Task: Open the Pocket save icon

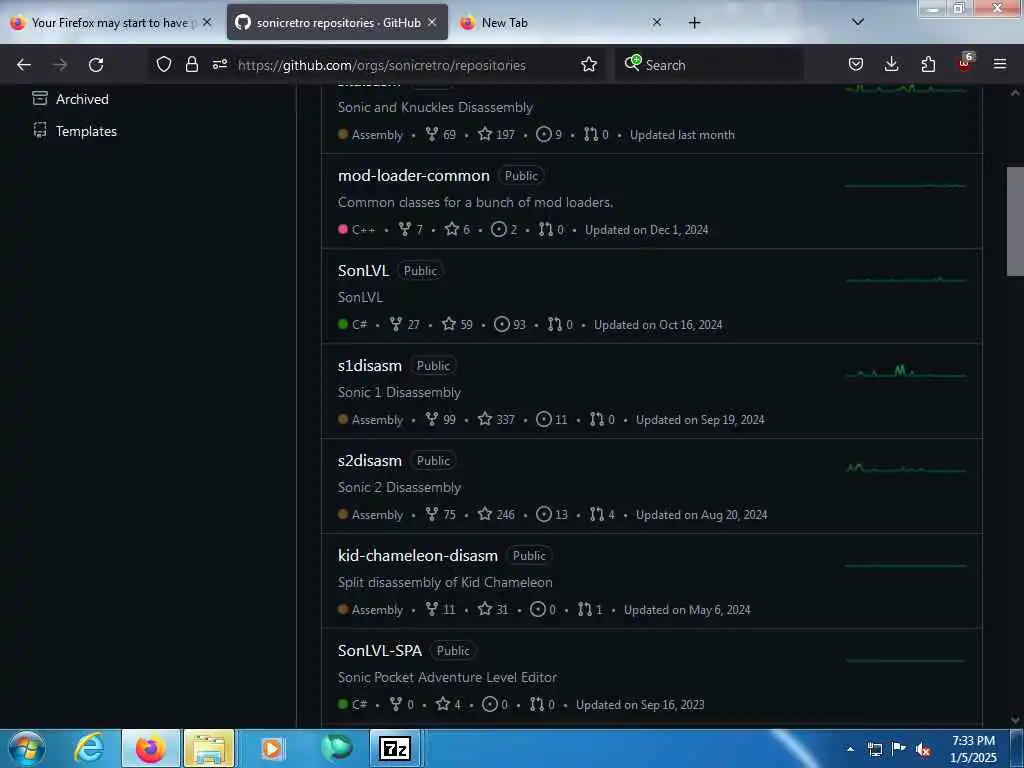Action: (856, 64)
